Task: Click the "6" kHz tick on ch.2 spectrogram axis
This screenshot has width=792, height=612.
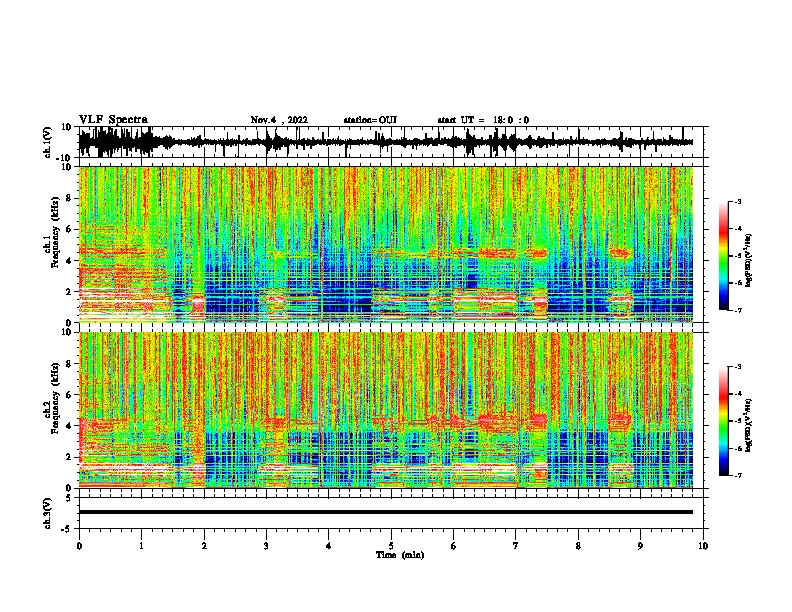Action: tap(70, 394)
